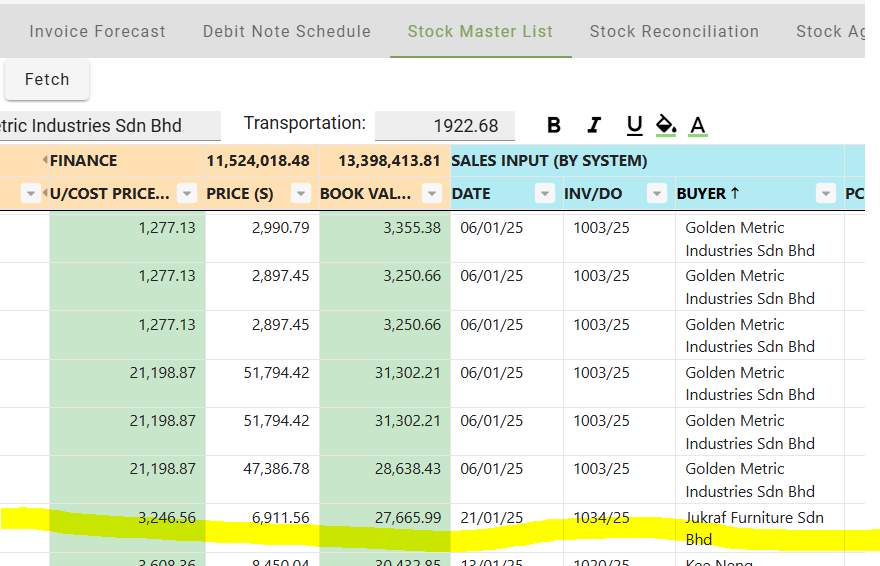Select the Transportation label
The width and height of the screenshot is (880, 566).
click(x=304, y=123)
